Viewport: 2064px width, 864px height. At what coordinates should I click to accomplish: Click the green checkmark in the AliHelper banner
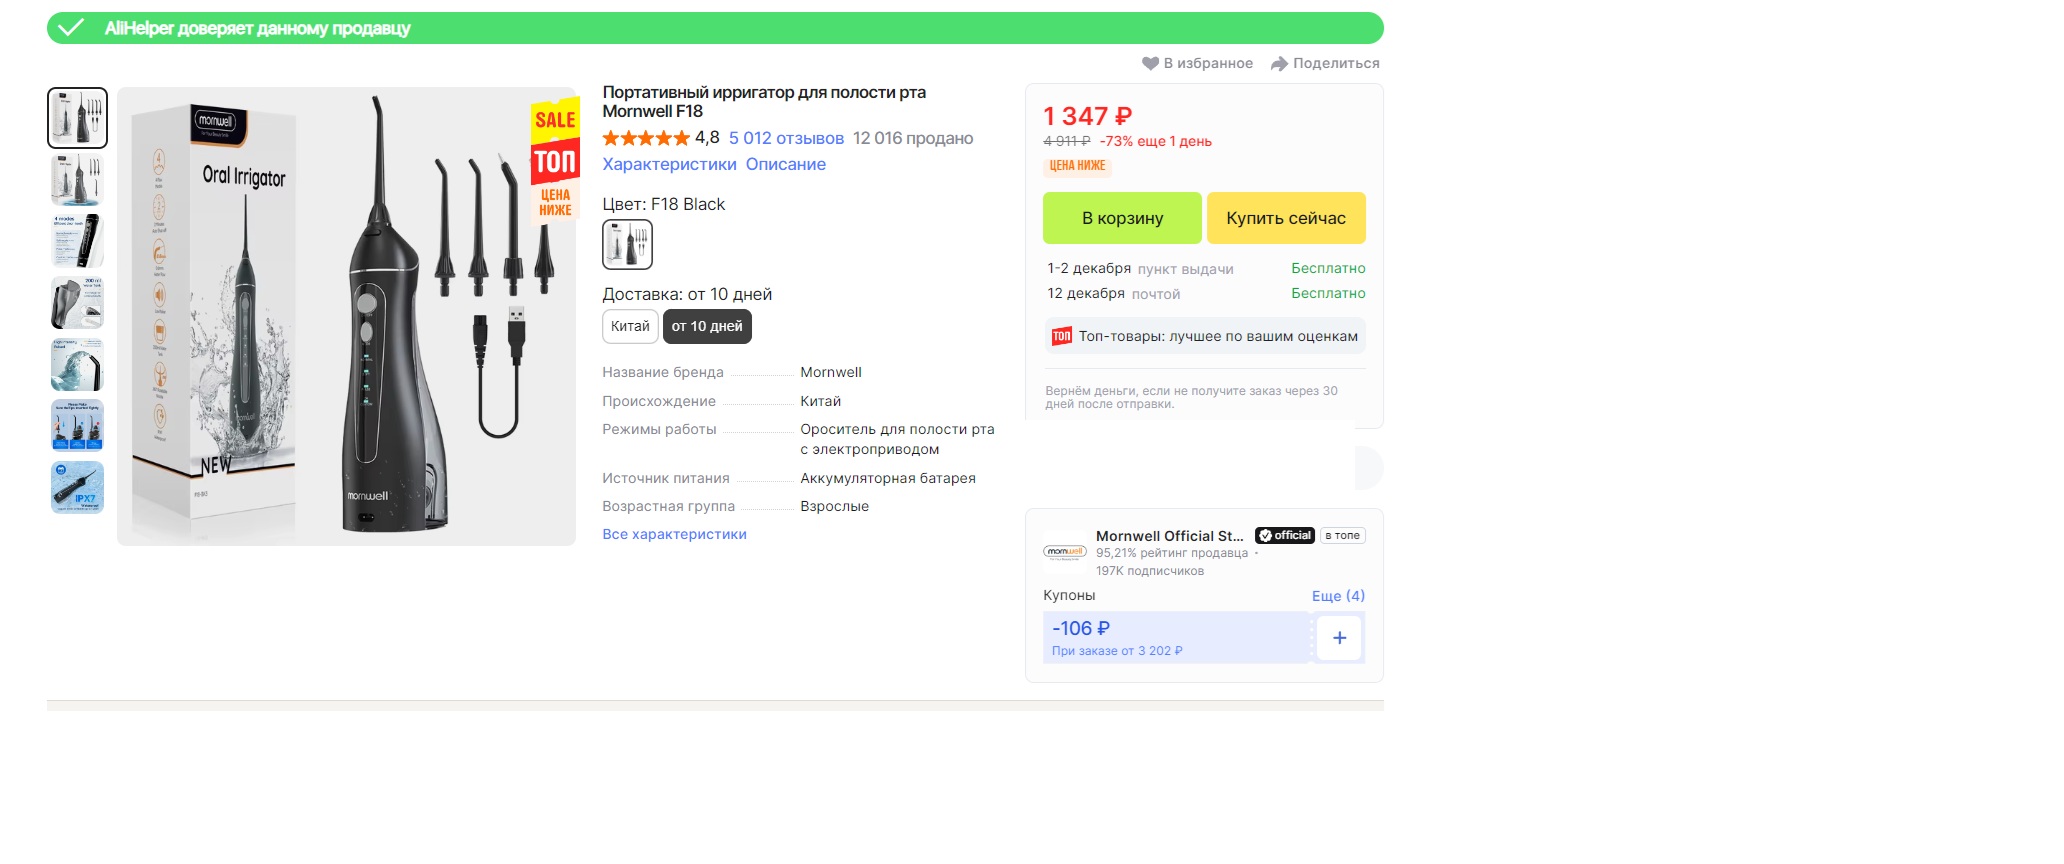[x=71, y=28]
